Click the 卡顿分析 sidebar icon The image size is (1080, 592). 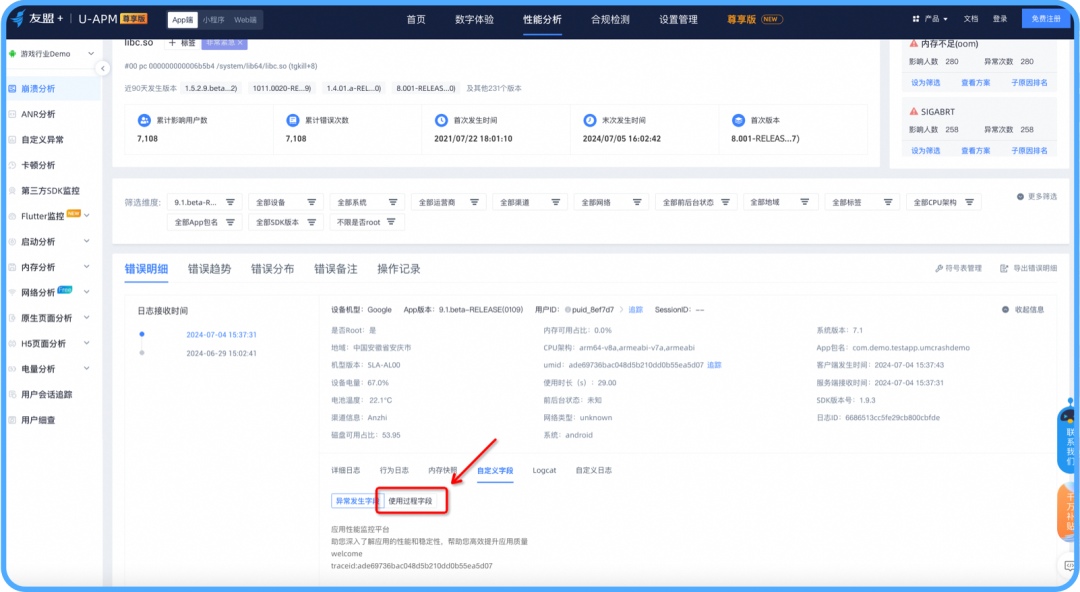(x=12, y=165)
